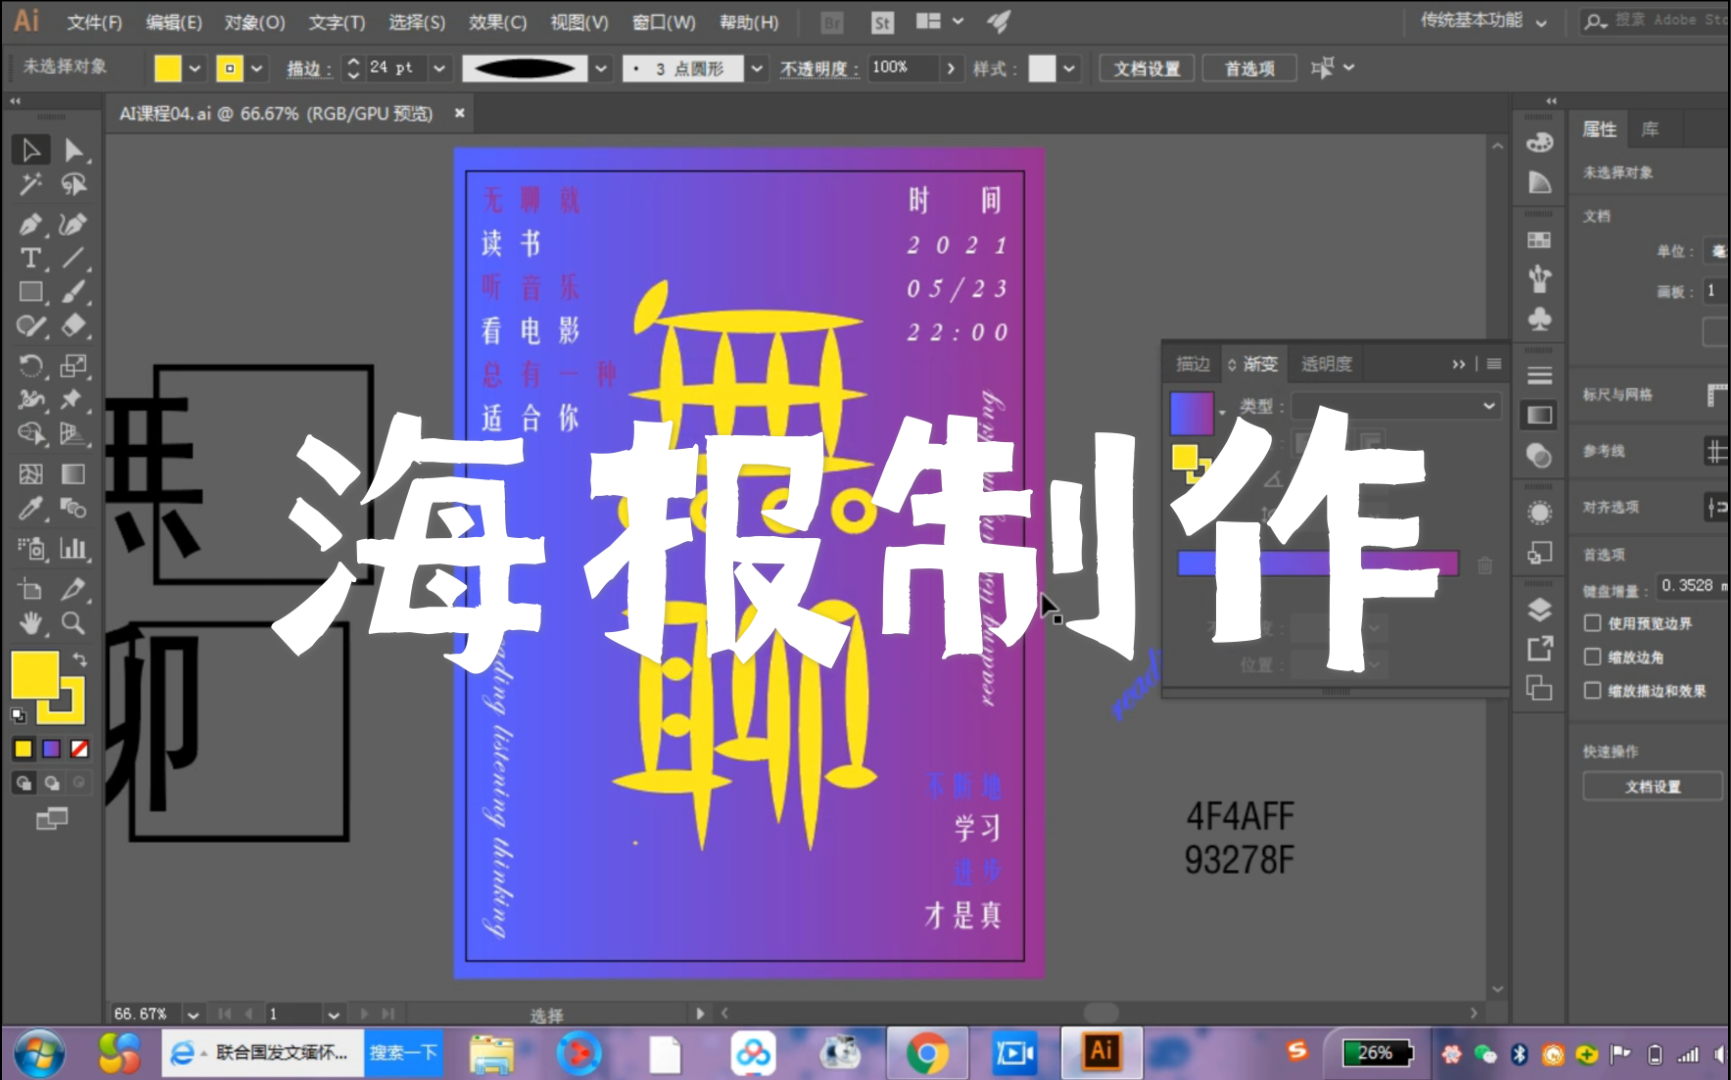The width and height of the screenshot is (1731, 1080).
Task: Switch to the 透明度 tab
Action: point(1325,363)
